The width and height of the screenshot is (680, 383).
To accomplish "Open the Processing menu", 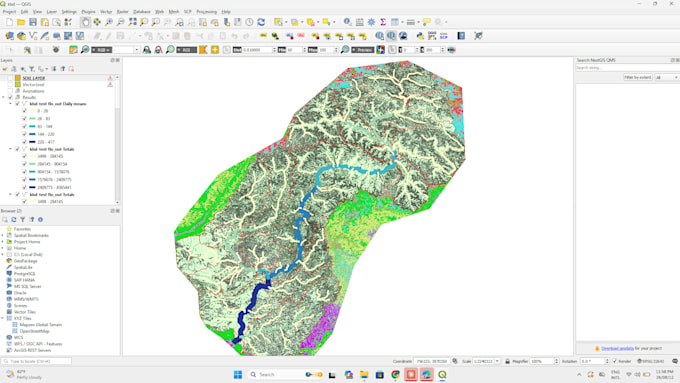I will click(206, 12).
